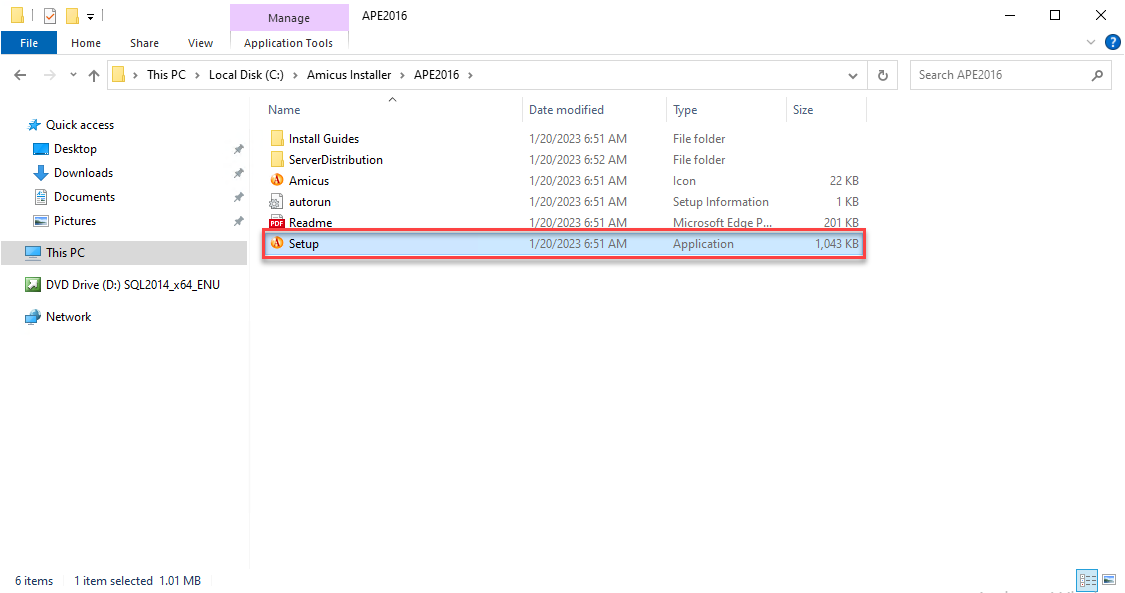Click '1 item selected 1.01 MB' status
Screen dimensions: 1125x593
coord(137,581)
